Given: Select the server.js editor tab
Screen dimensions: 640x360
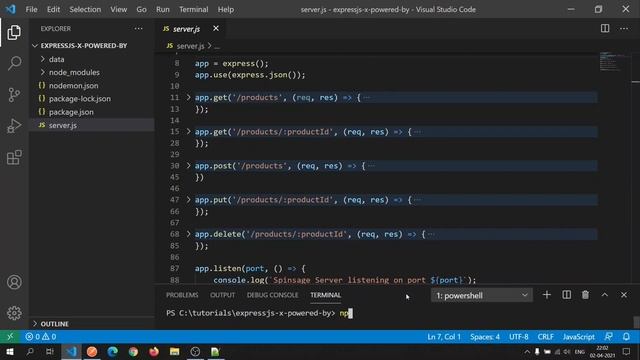Looking at the screenshot, I should (186, 29).
